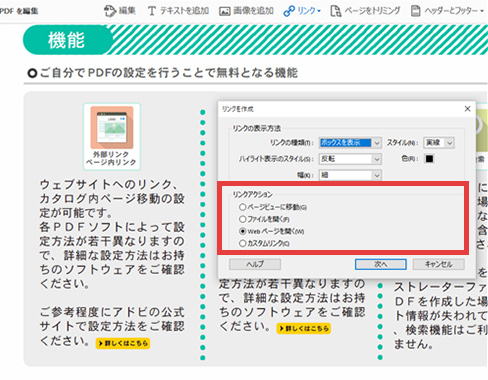Click the キャンセル button

coord(439,264)
